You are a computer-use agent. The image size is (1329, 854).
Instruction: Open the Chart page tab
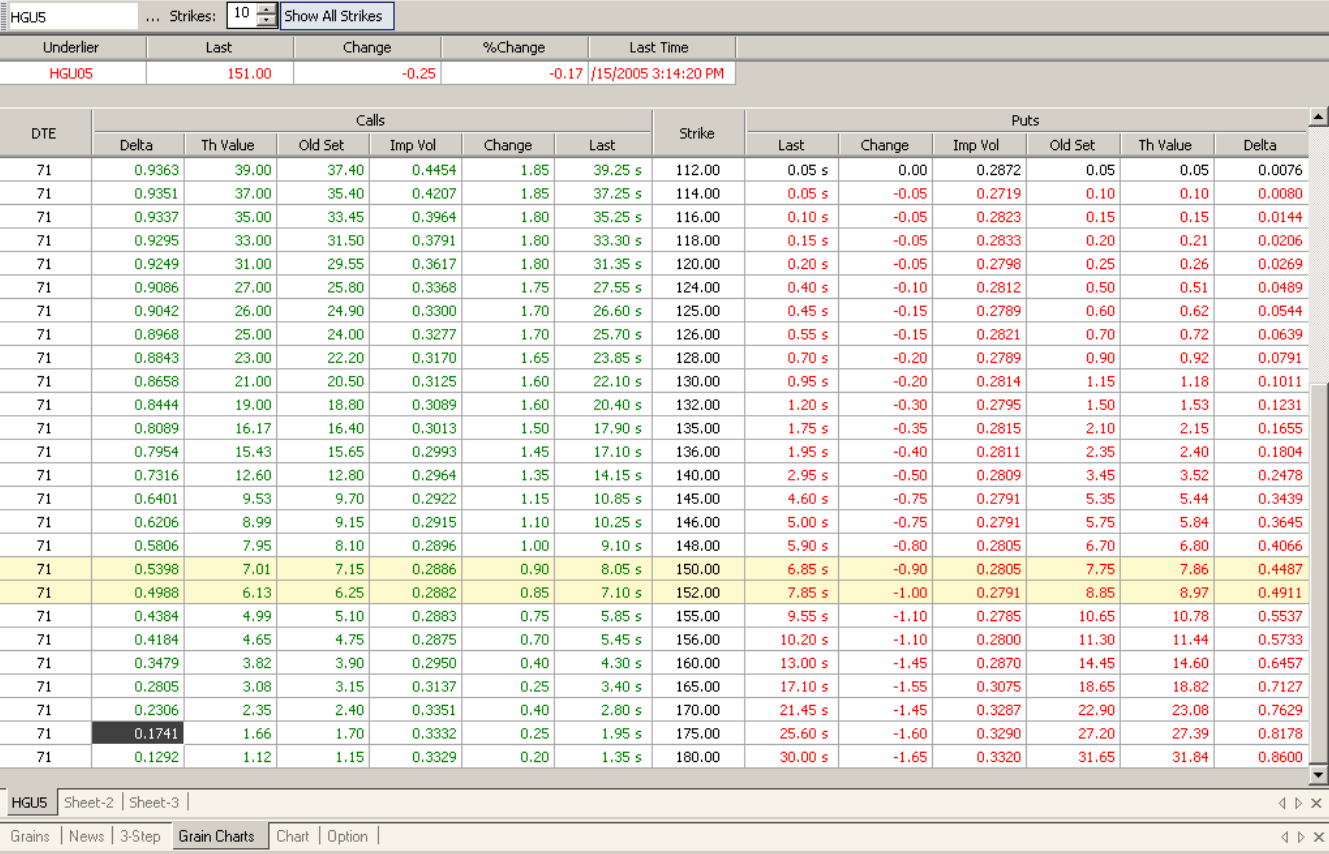tap(293, 836)
